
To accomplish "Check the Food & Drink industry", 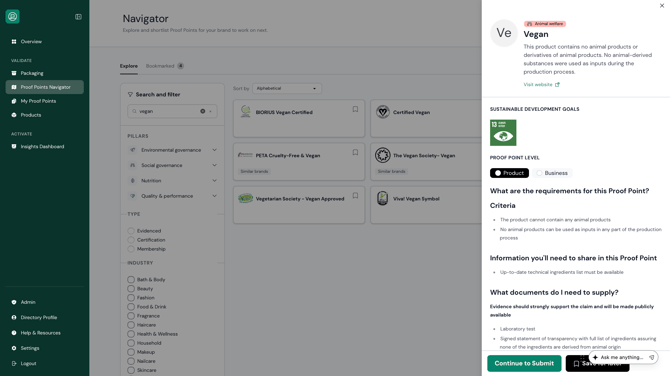I will pos(131,307).
